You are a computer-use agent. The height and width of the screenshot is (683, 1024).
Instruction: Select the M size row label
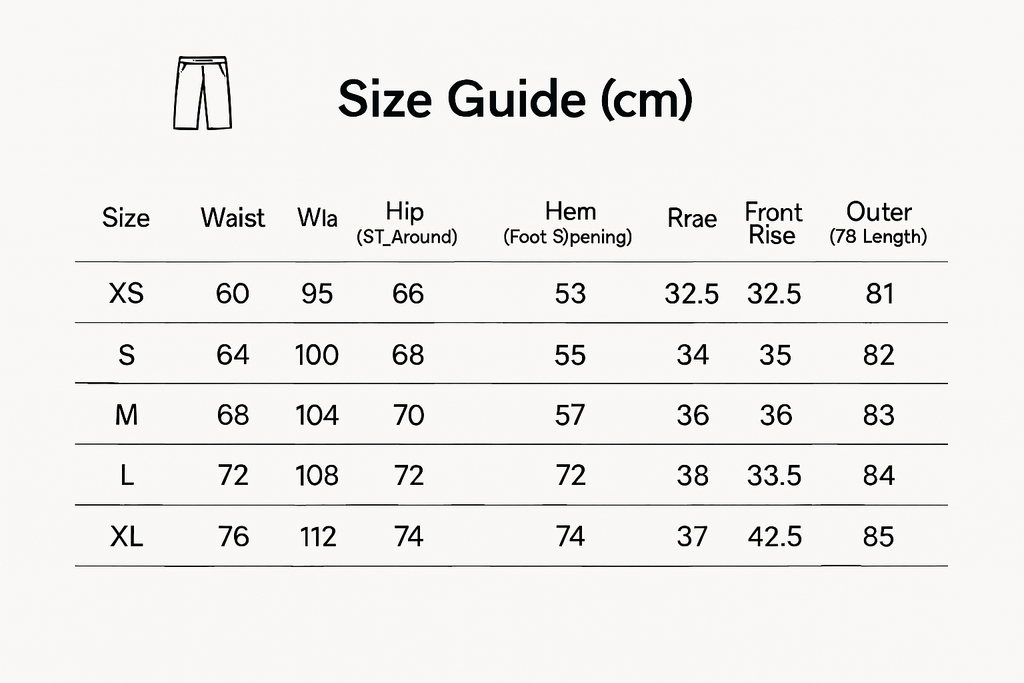tap(127, 415)
